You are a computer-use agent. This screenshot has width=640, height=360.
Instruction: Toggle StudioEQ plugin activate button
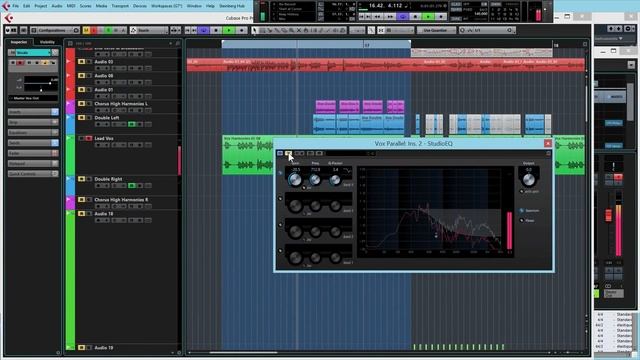(x=280, y=153)
